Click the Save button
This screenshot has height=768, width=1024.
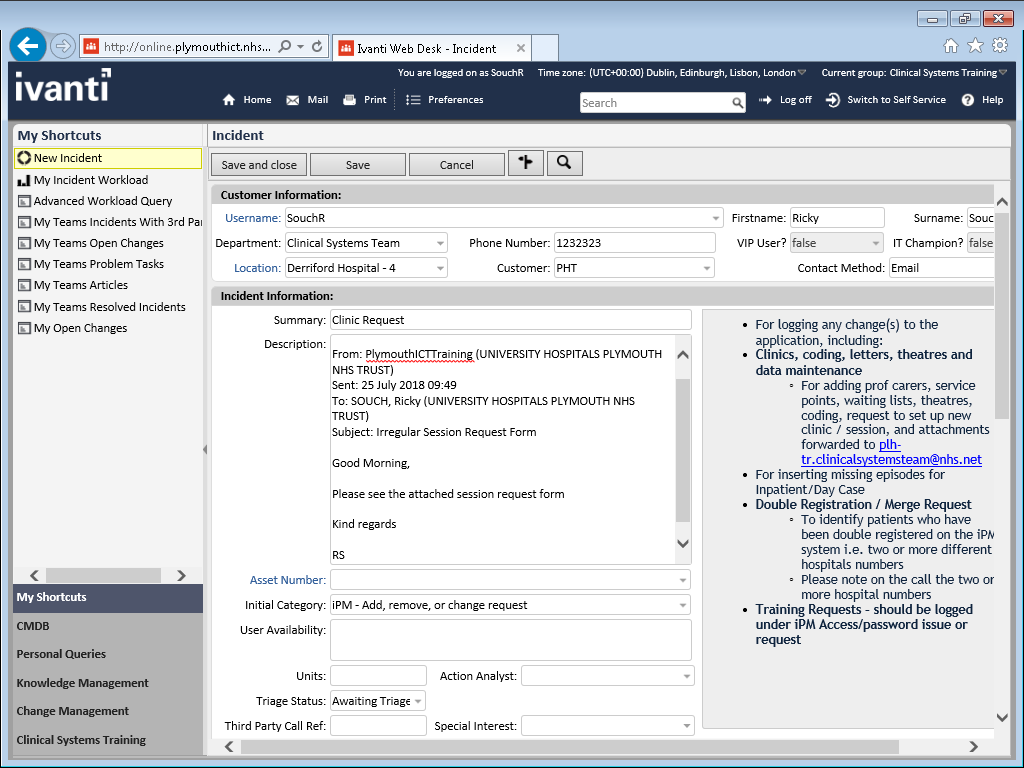click(358, 165)
